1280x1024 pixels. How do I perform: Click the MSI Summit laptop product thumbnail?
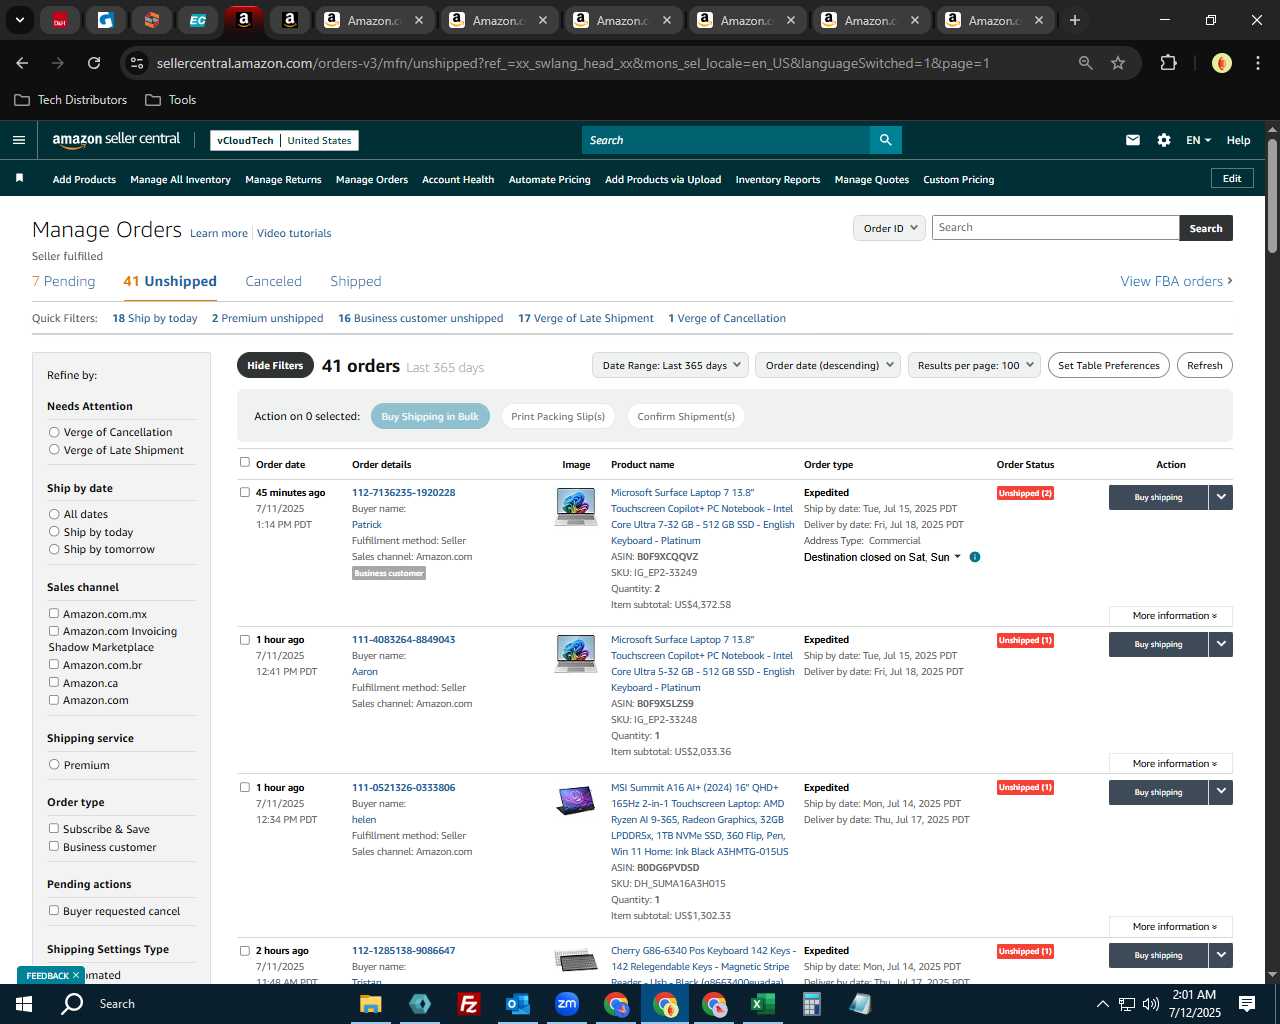point(576,800)
